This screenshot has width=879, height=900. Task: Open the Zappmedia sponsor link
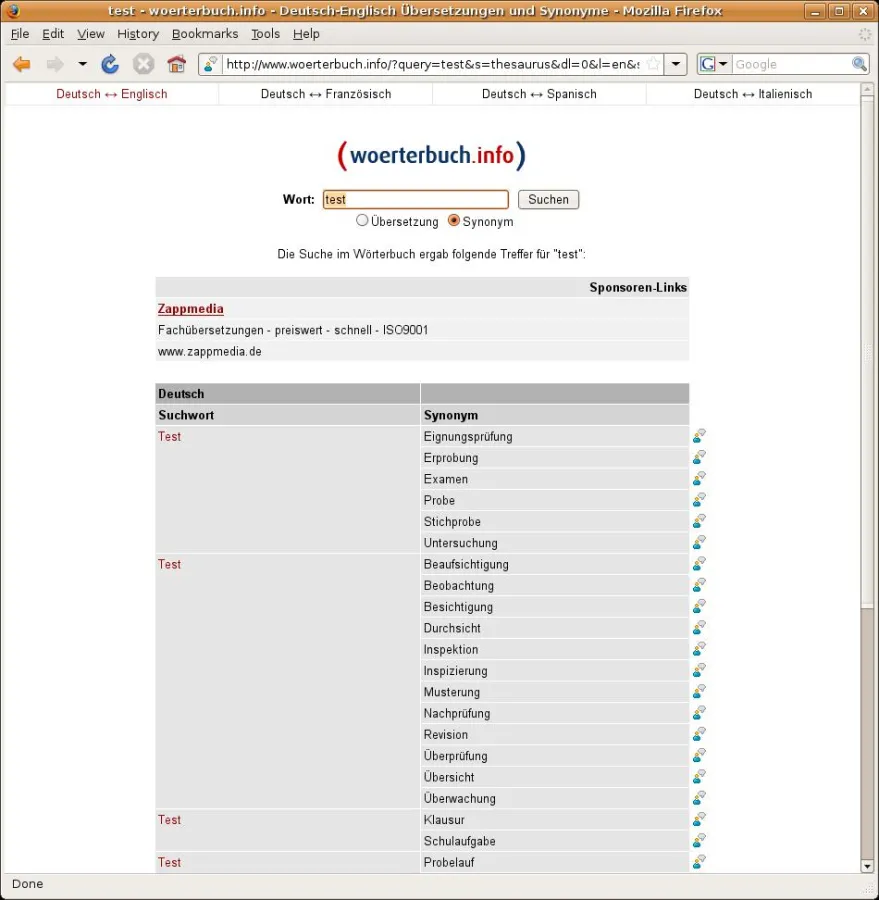pyautogui.click(x=190, y=308)
